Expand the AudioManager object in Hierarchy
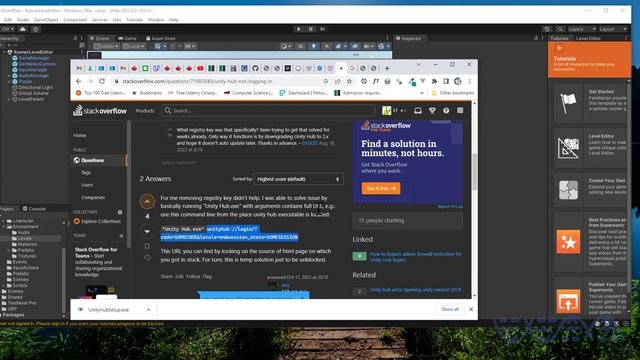640x360 pixels. pos(9,76)
